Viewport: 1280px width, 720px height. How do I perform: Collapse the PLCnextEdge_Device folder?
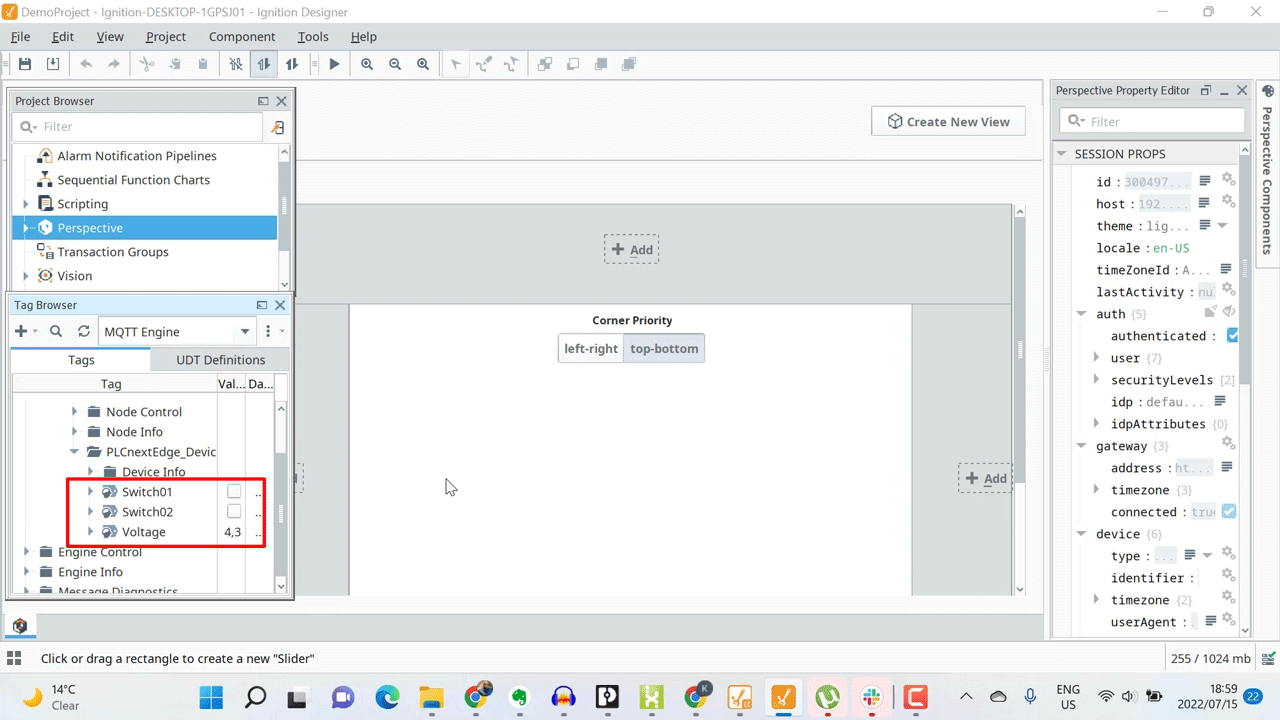tap(74, 452)
